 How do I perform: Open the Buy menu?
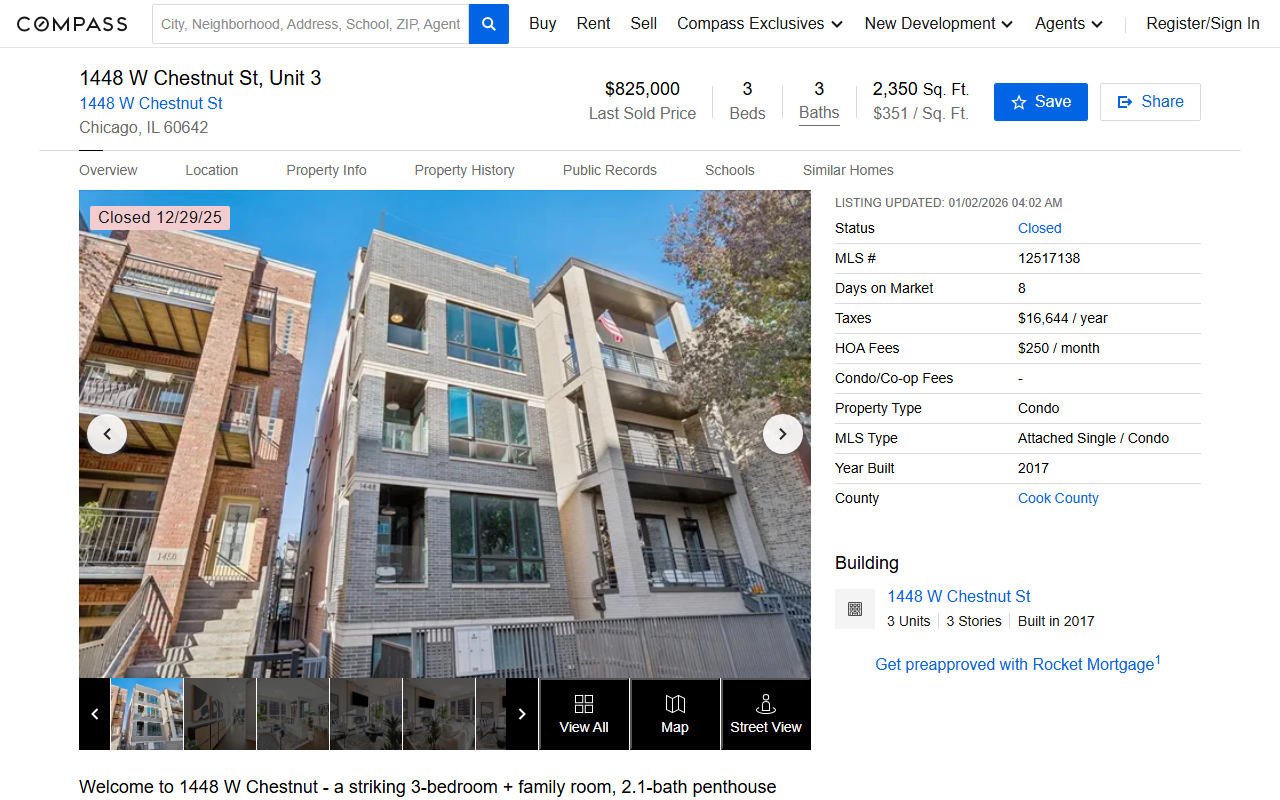[543, 23]
